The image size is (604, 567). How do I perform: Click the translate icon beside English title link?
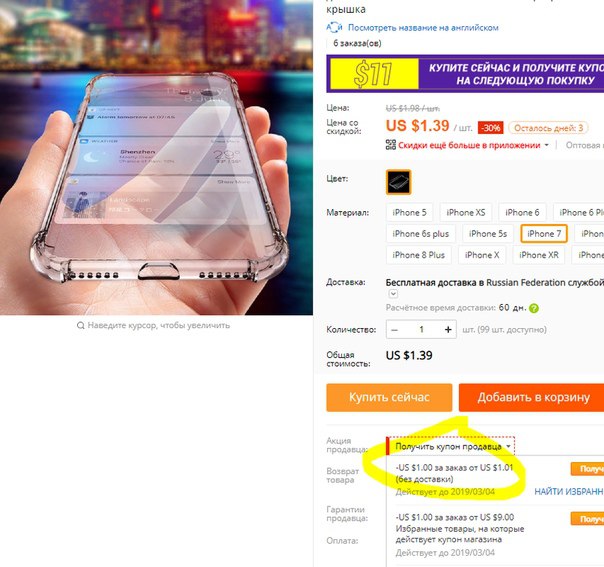pos(334,27)
